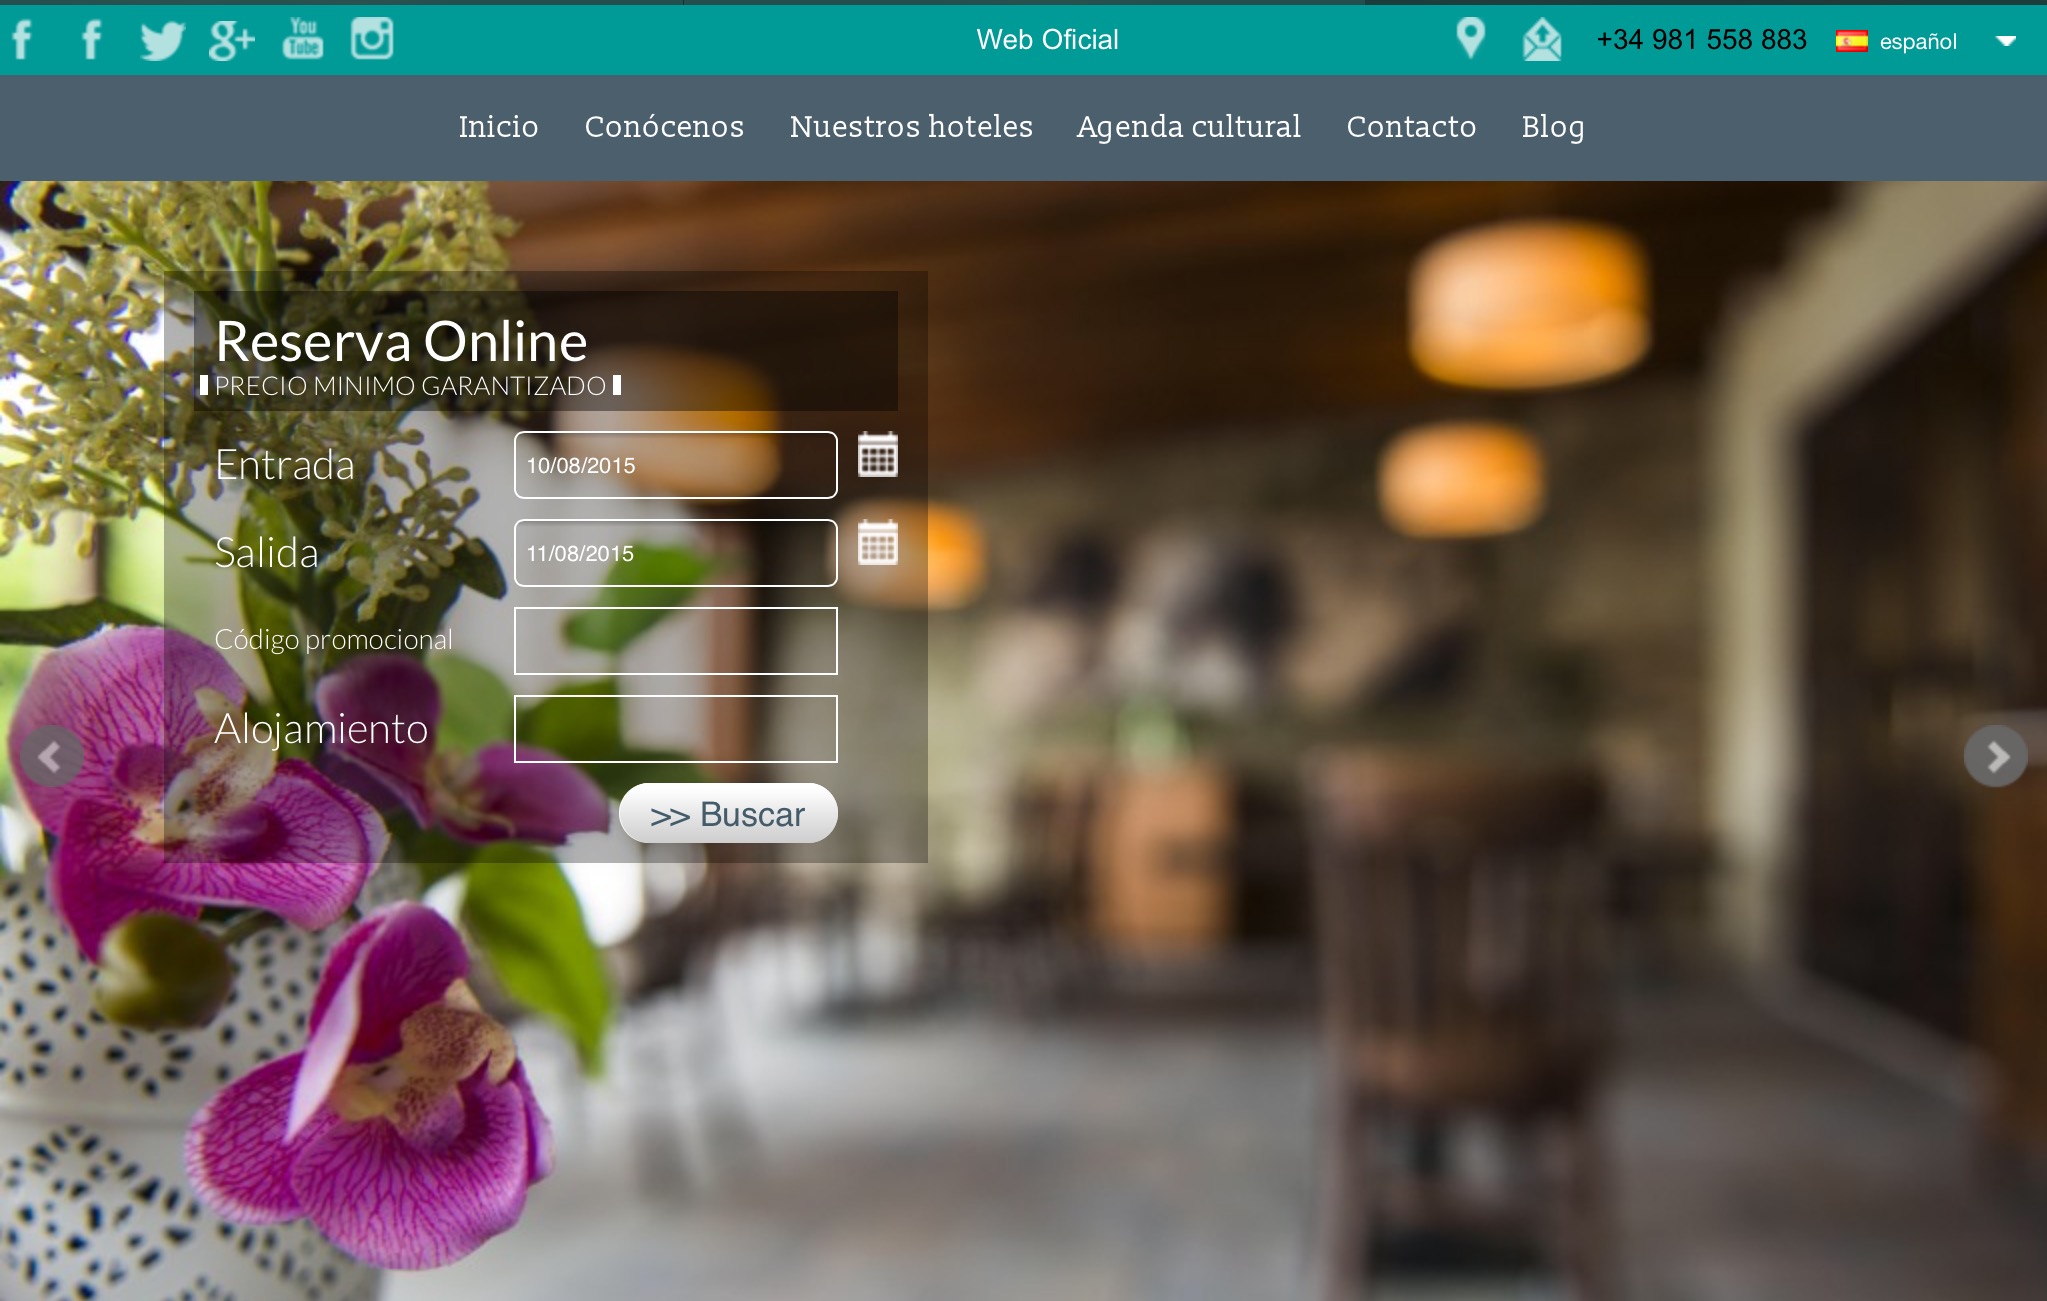Open the Agenda cultural menu item
This screenshot has height=1301, width=2047.
click(x=1188, y=127)
